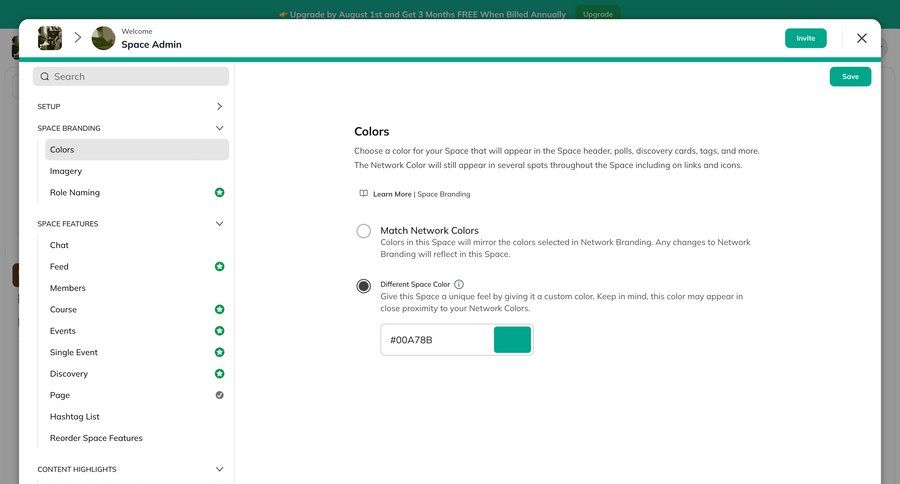Open the Course feature settings
This screenshot has height=484, width=900.
63,309
